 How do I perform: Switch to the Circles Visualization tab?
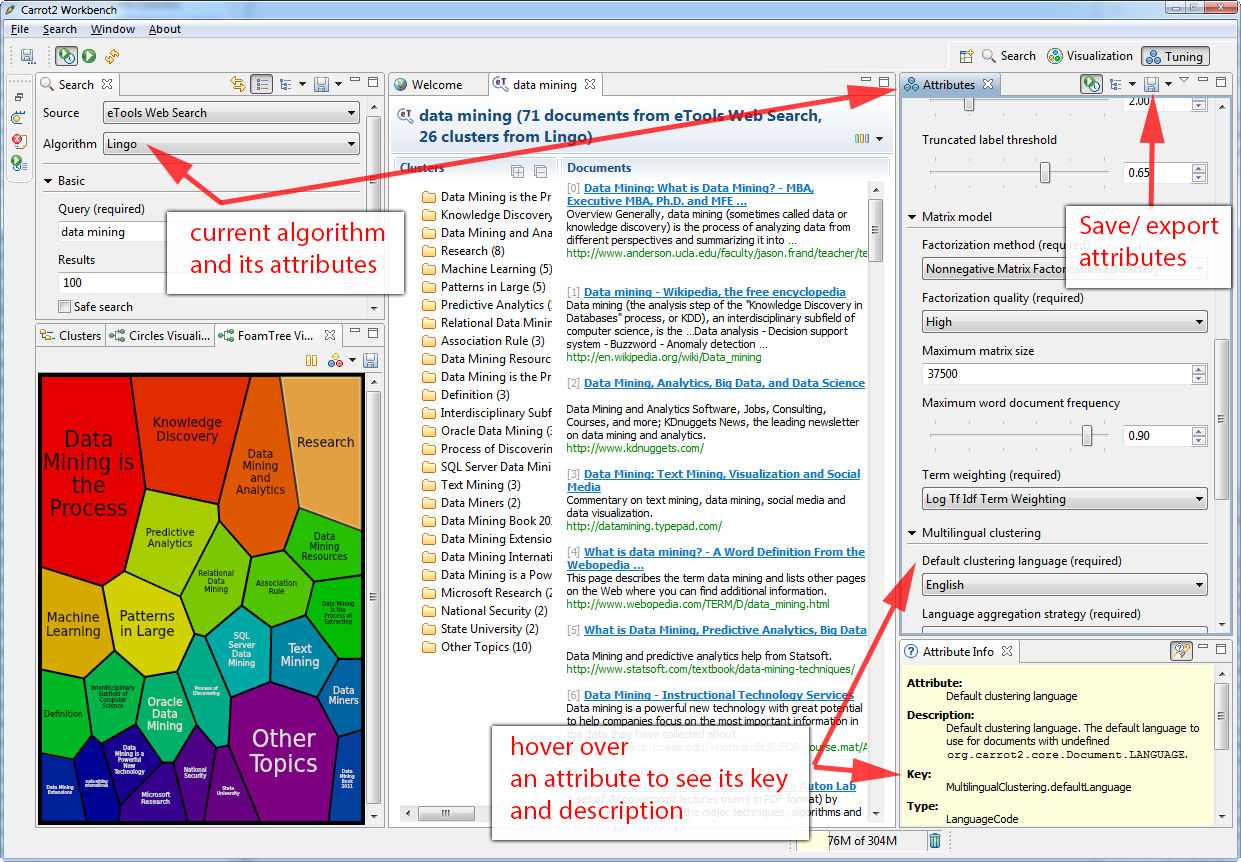[x=160, y=336]
